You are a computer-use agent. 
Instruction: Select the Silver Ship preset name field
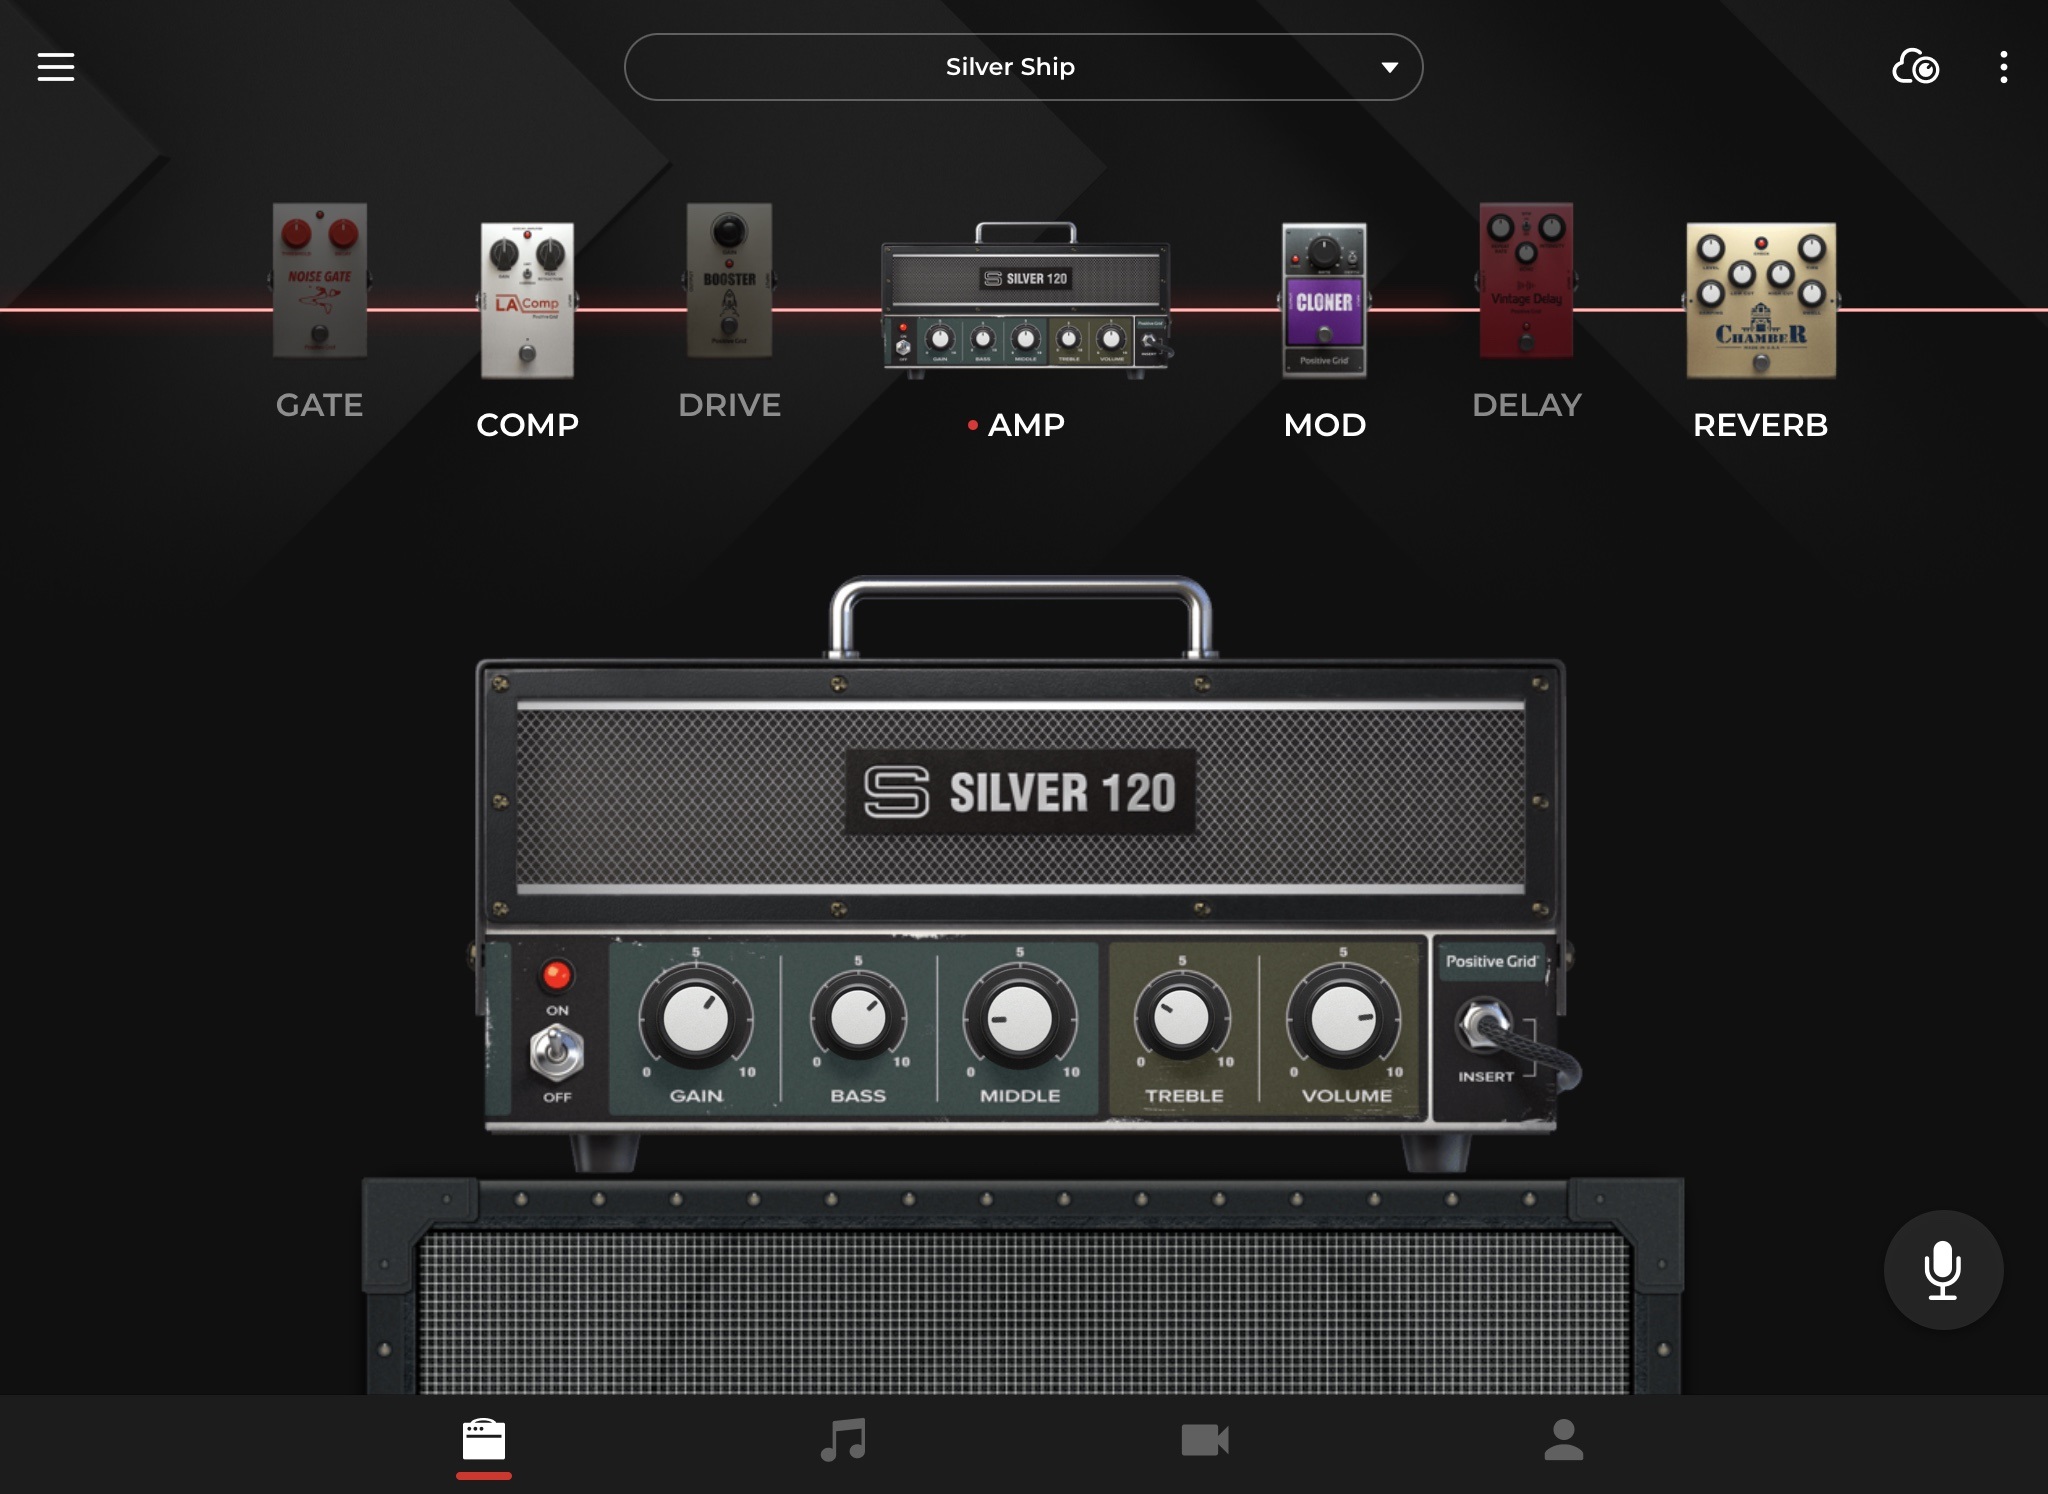click(x=1023, y=67)
